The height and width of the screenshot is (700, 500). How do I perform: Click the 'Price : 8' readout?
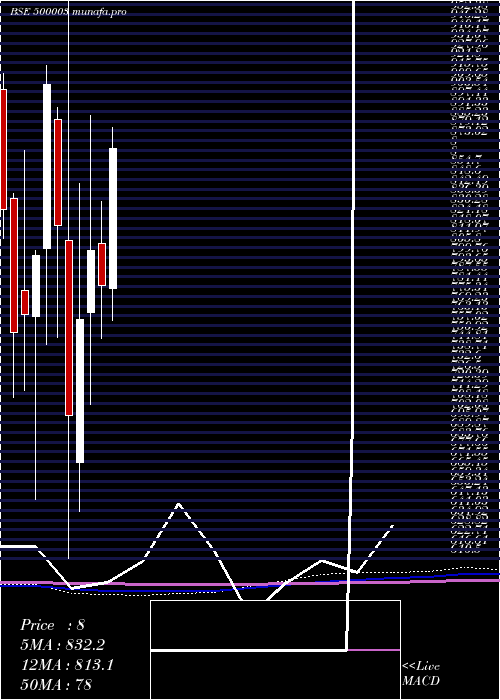[52, 625]
